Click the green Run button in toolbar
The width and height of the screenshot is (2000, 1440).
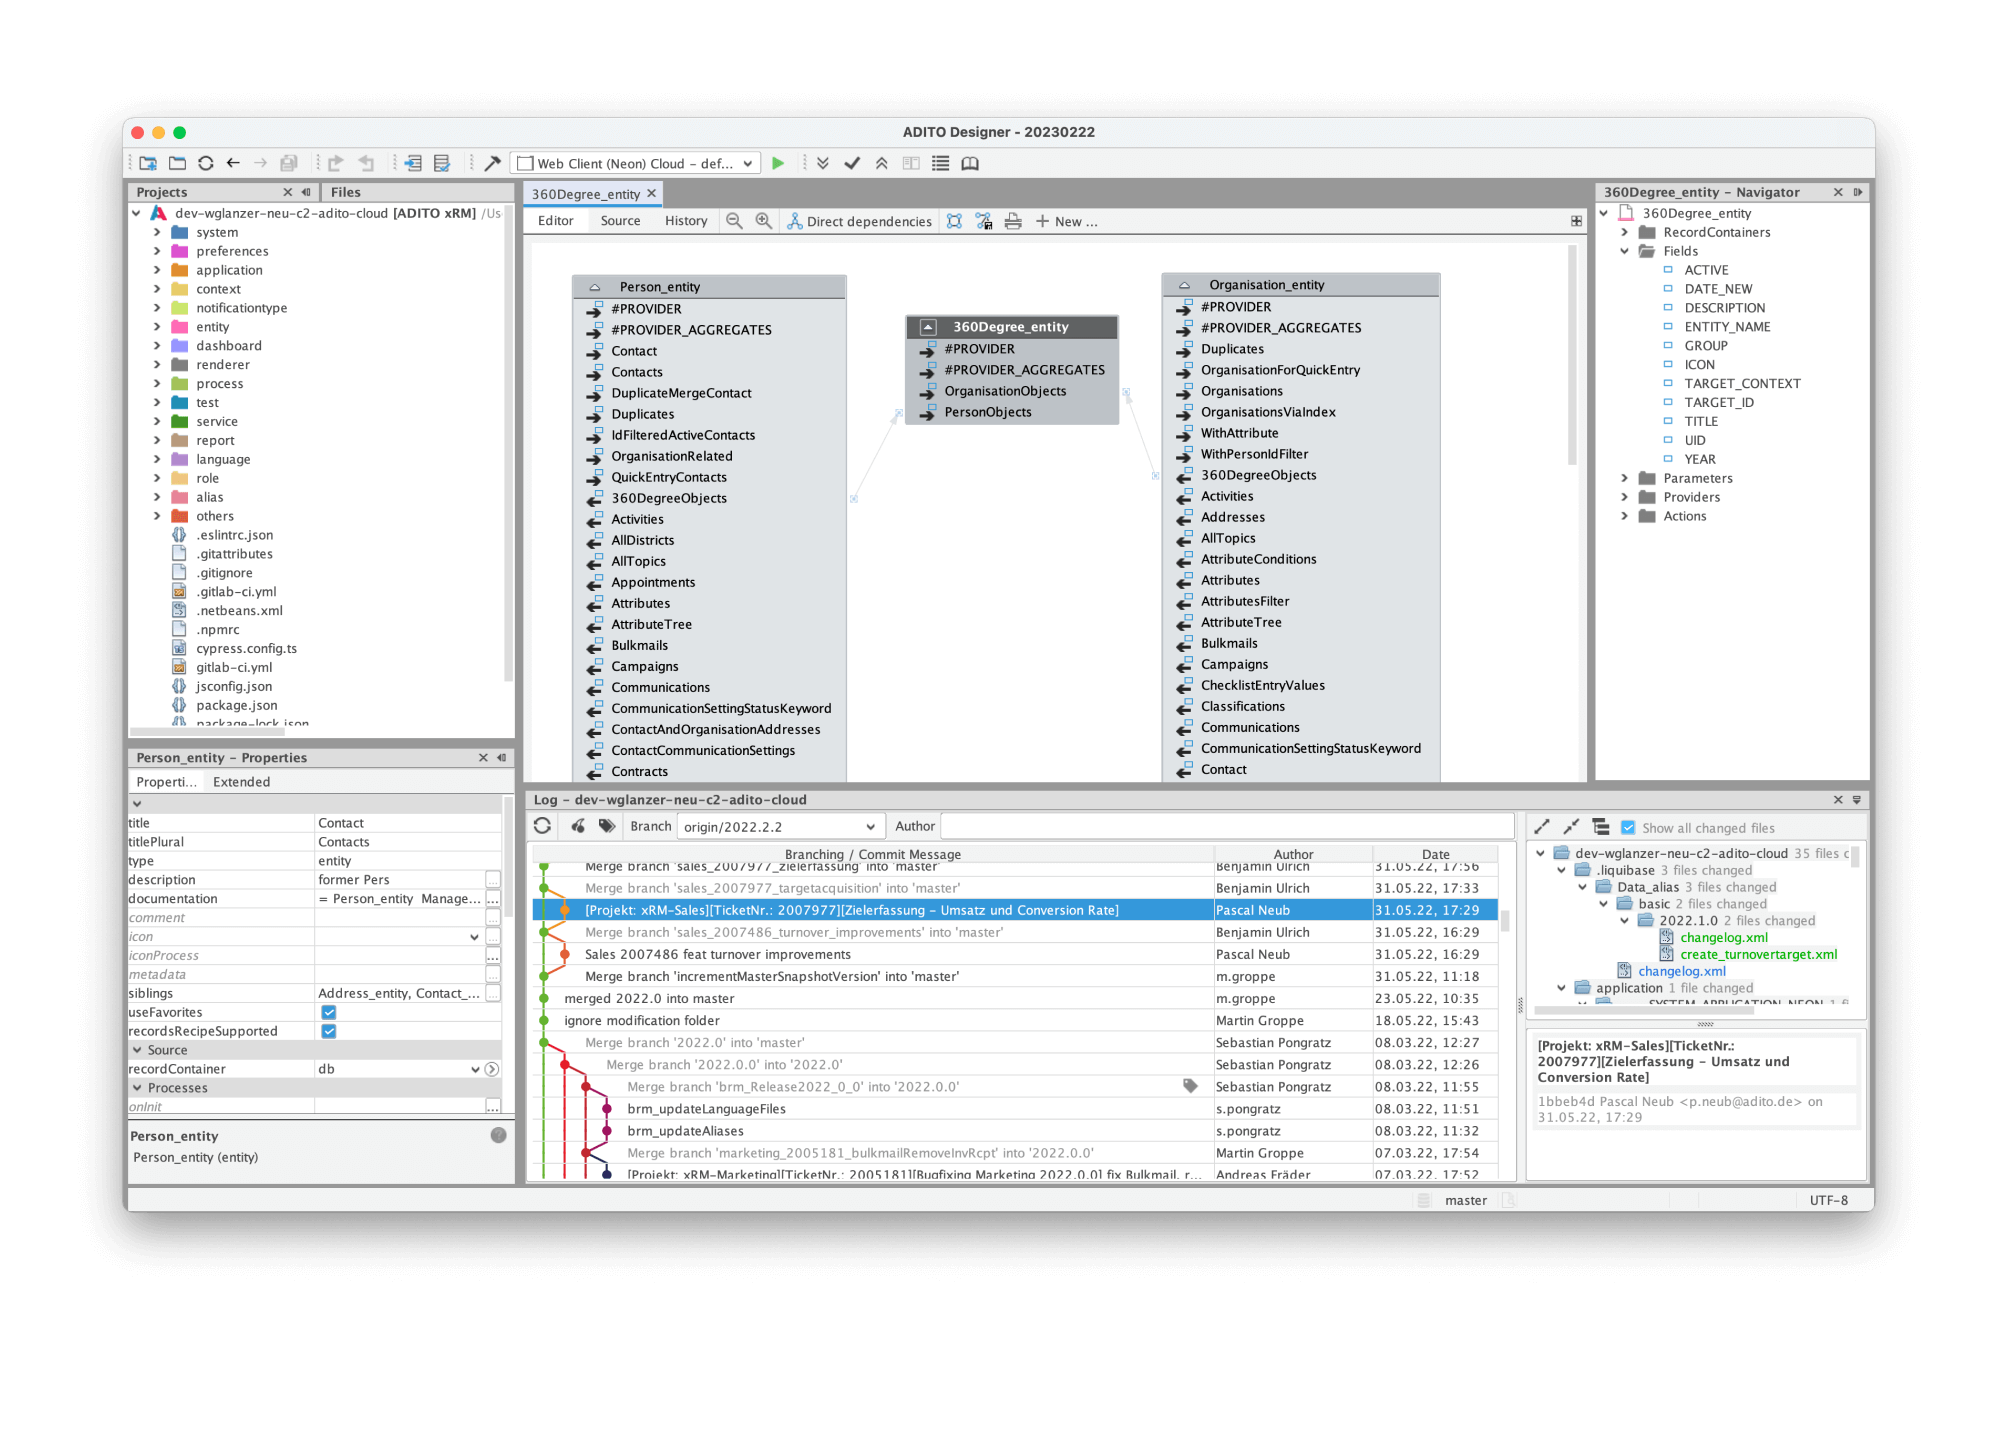778,163
